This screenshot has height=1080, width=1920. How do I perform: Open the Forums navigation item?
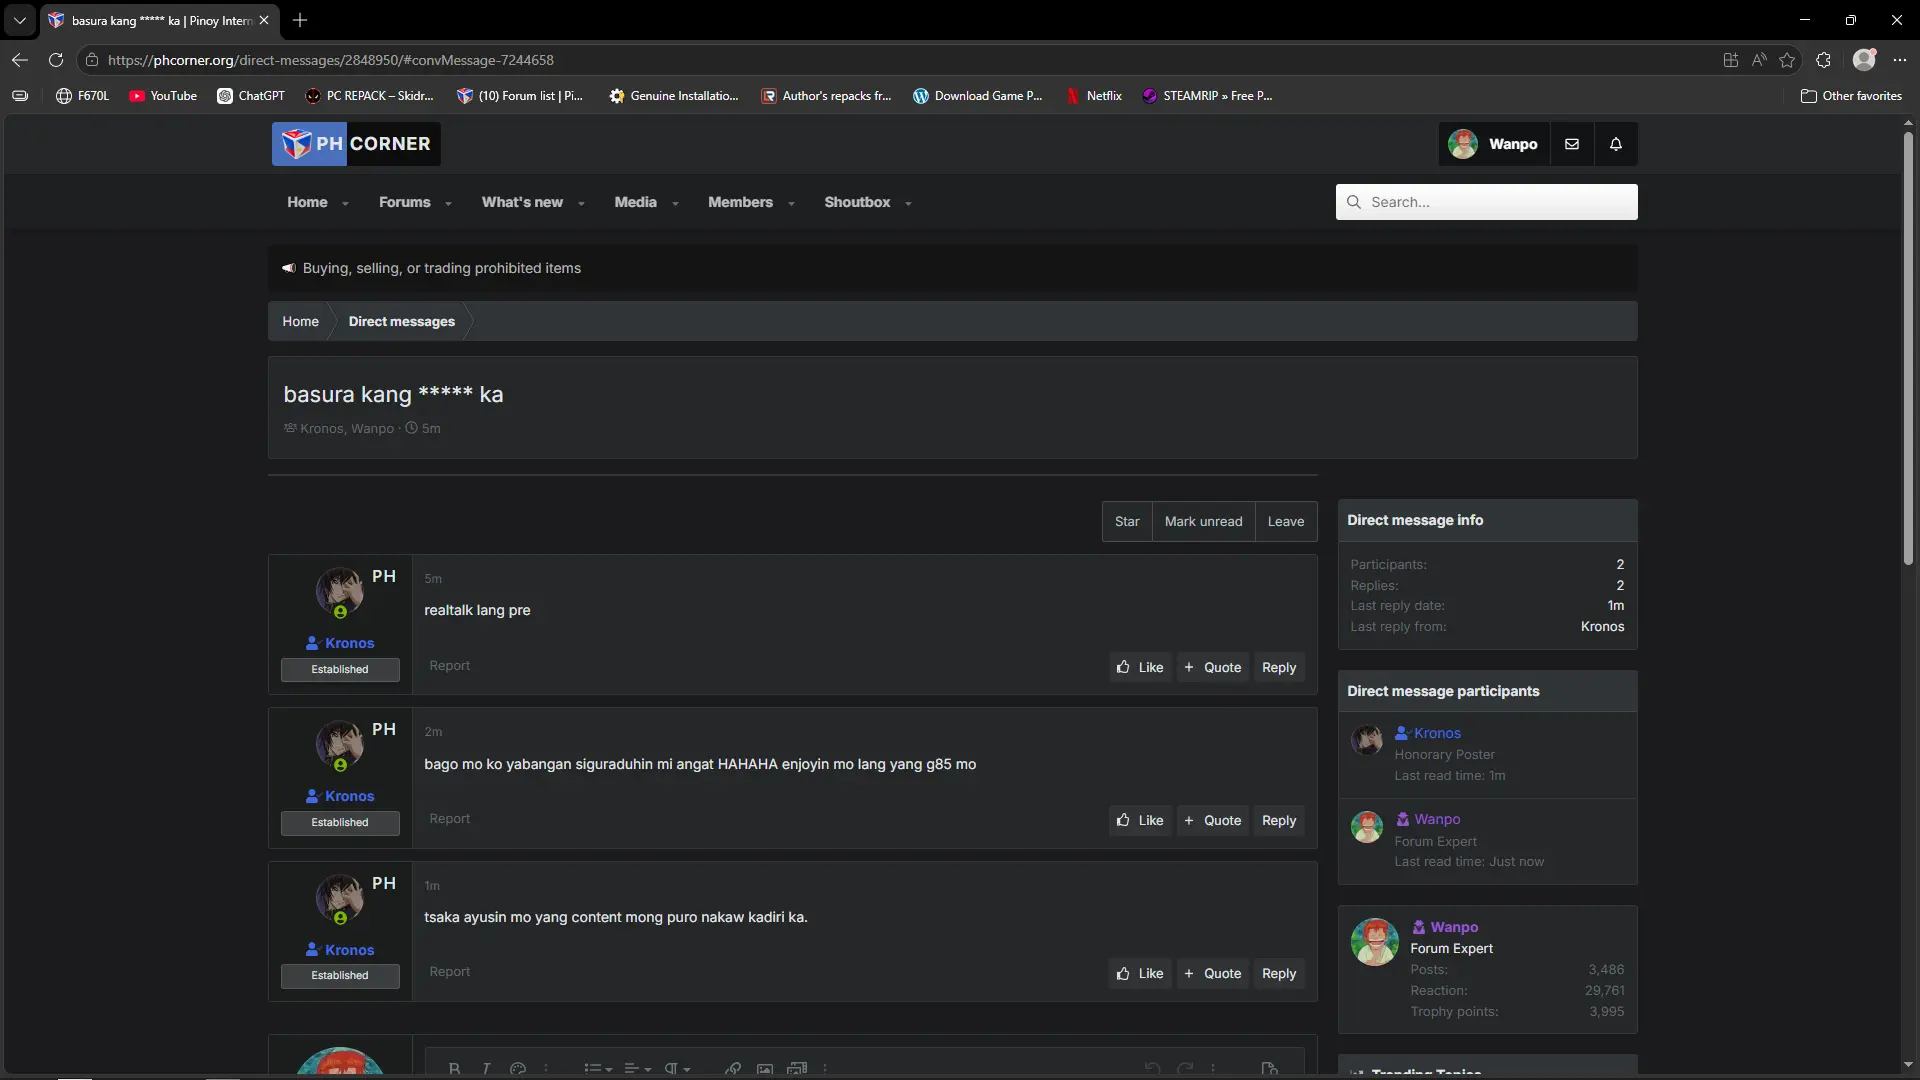[404, 202]
